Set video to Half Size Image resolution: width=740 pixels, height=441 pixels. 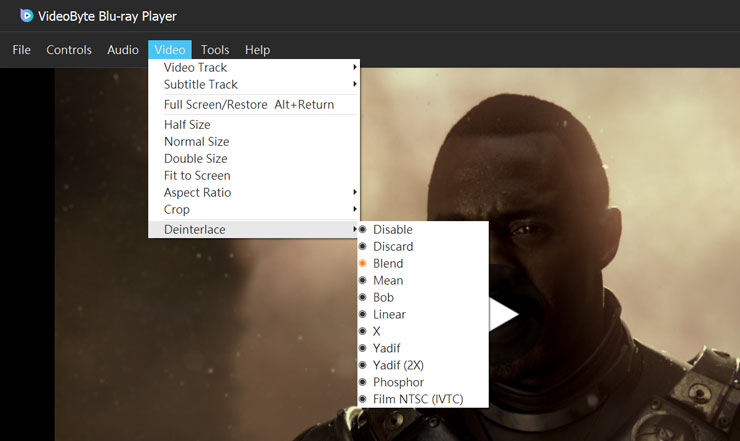click(187, 125)
